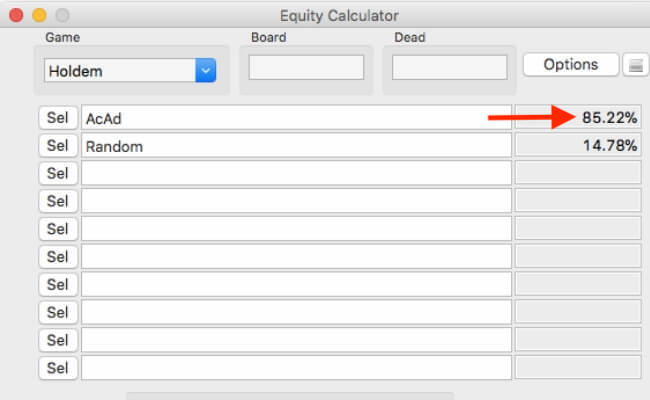Viewport: 650px width, 400px height.
Task: Click the empty hand field in last row
Action: pyautogui.click(x=295, y=368)
